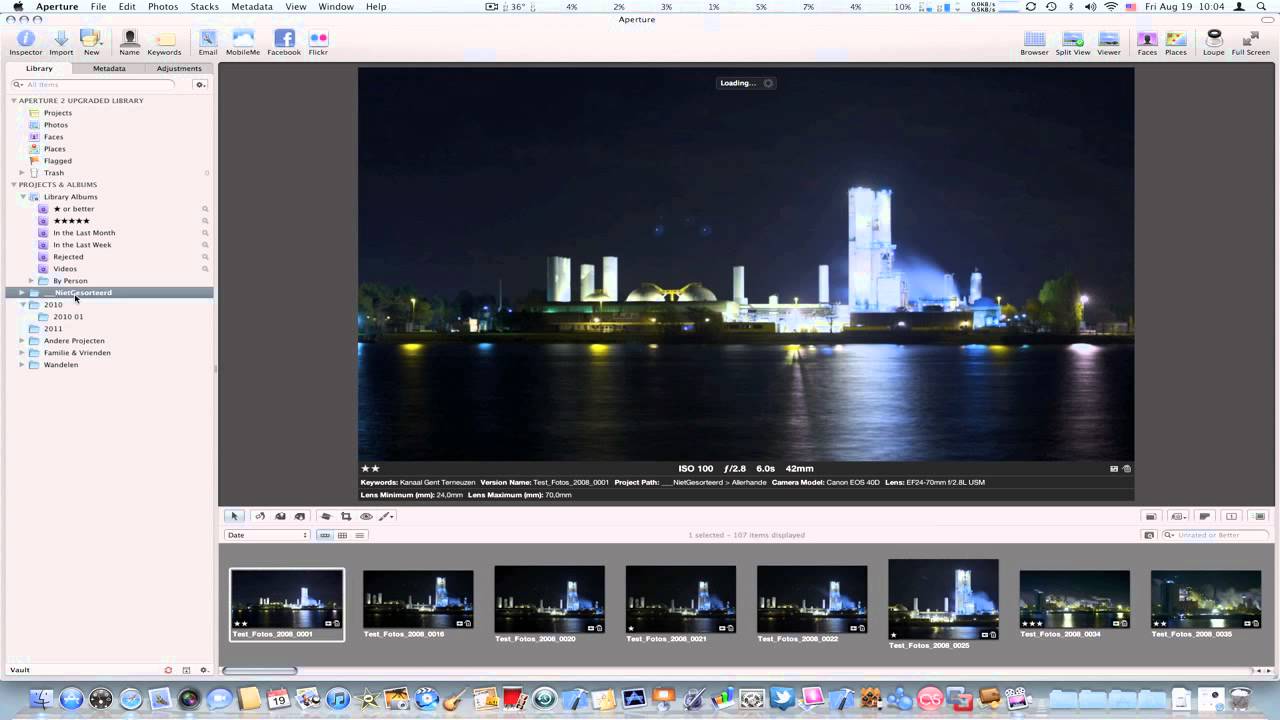This screenshot has width=1280, height=720.
Task: Select the Crop tool
Action: pos(346,516)
